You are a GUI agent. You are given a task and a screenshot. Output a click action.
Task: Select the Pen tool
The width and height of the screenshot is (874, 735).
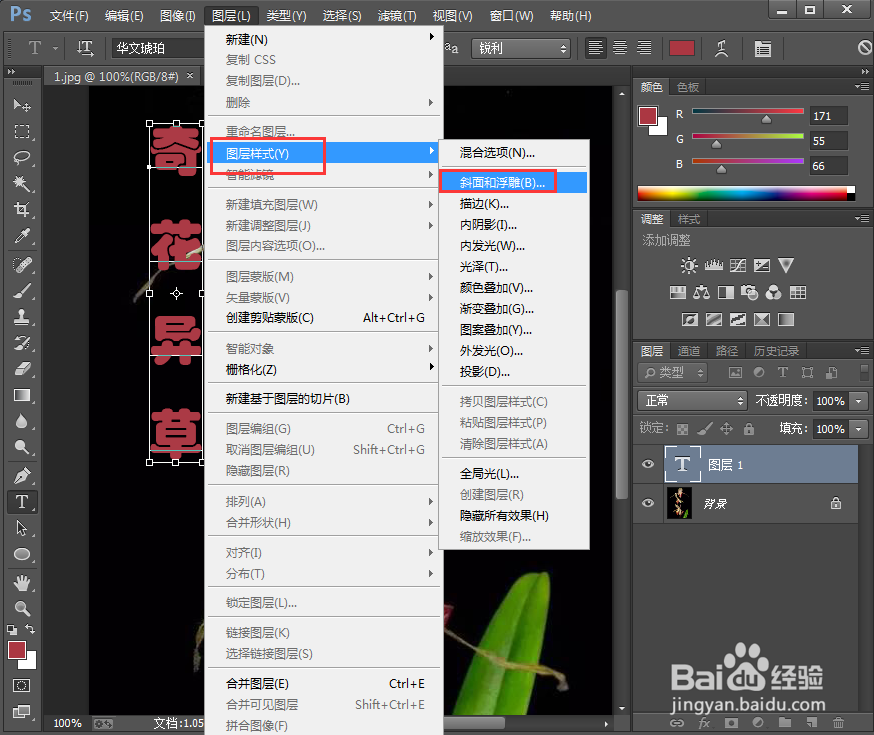(x=22, y=476)
